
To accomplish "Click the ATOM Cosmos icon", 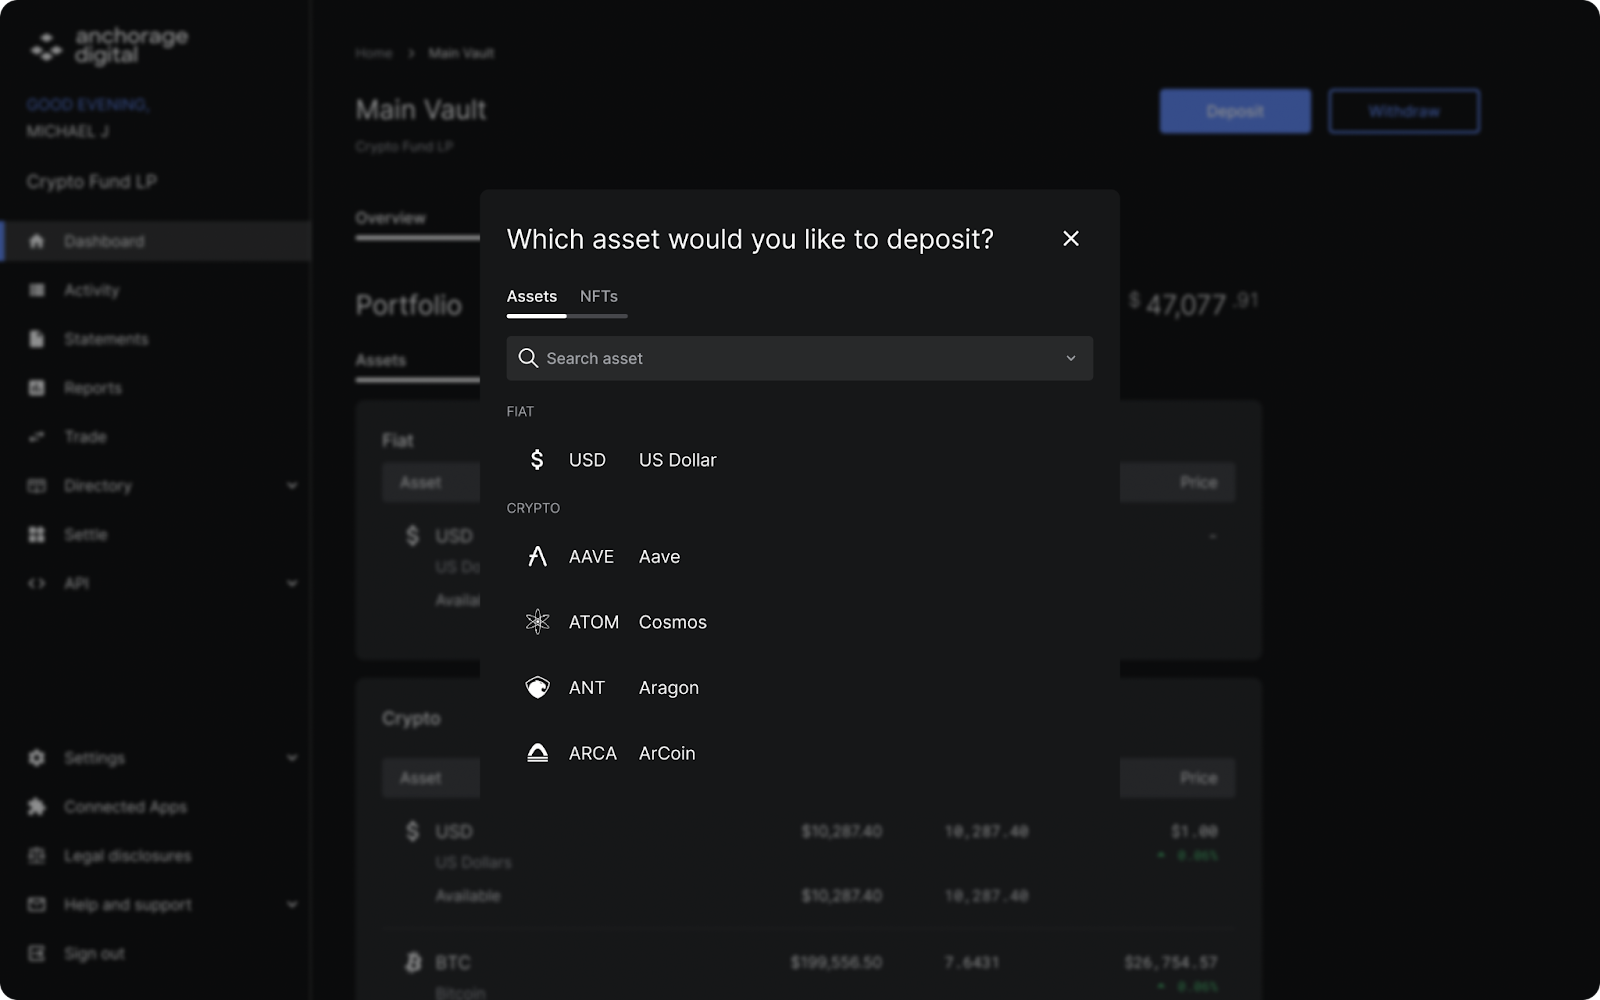I will (x=537, y=622).
